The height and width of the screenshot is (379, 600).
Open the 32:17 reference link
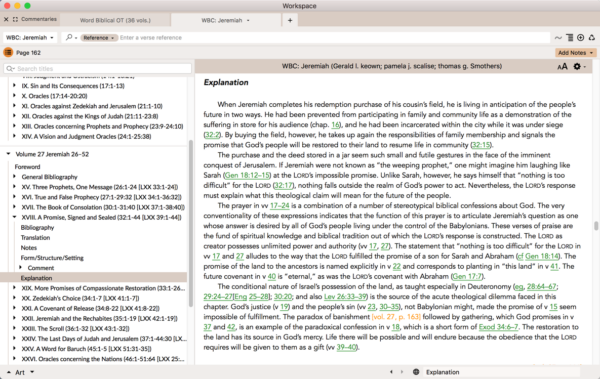[284, 185]
